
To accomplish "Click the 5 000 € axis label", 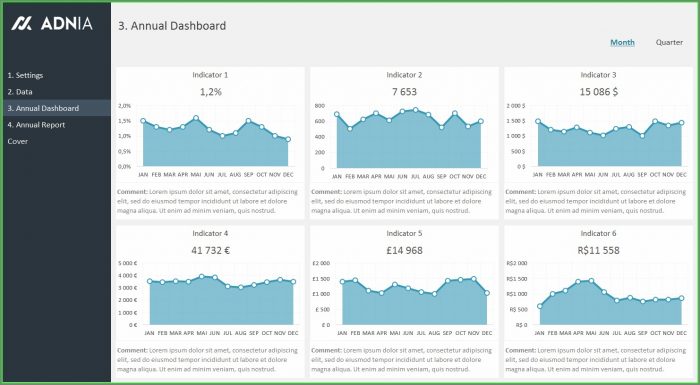I will coord(128,264).
